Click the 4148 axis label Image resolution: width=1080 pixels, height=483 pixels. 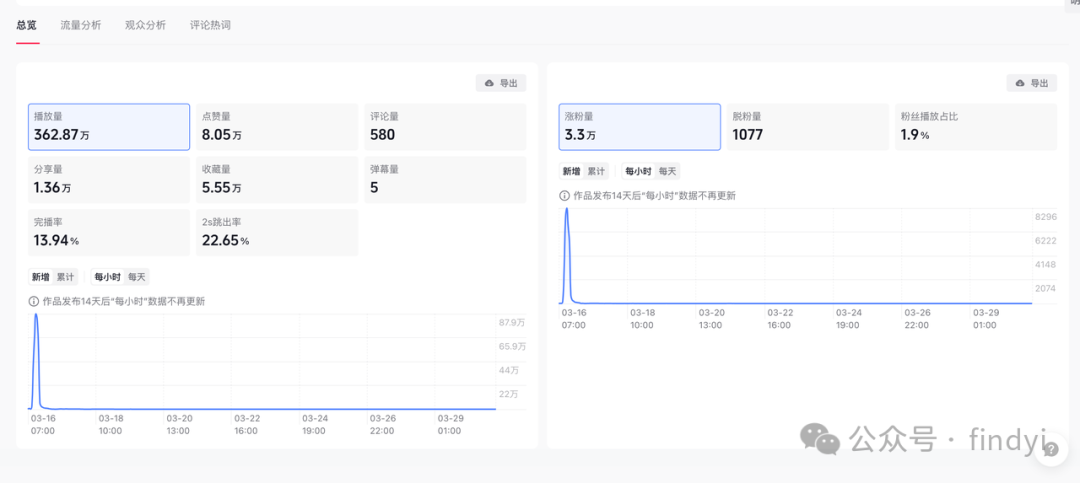(x=1046, y=264)
